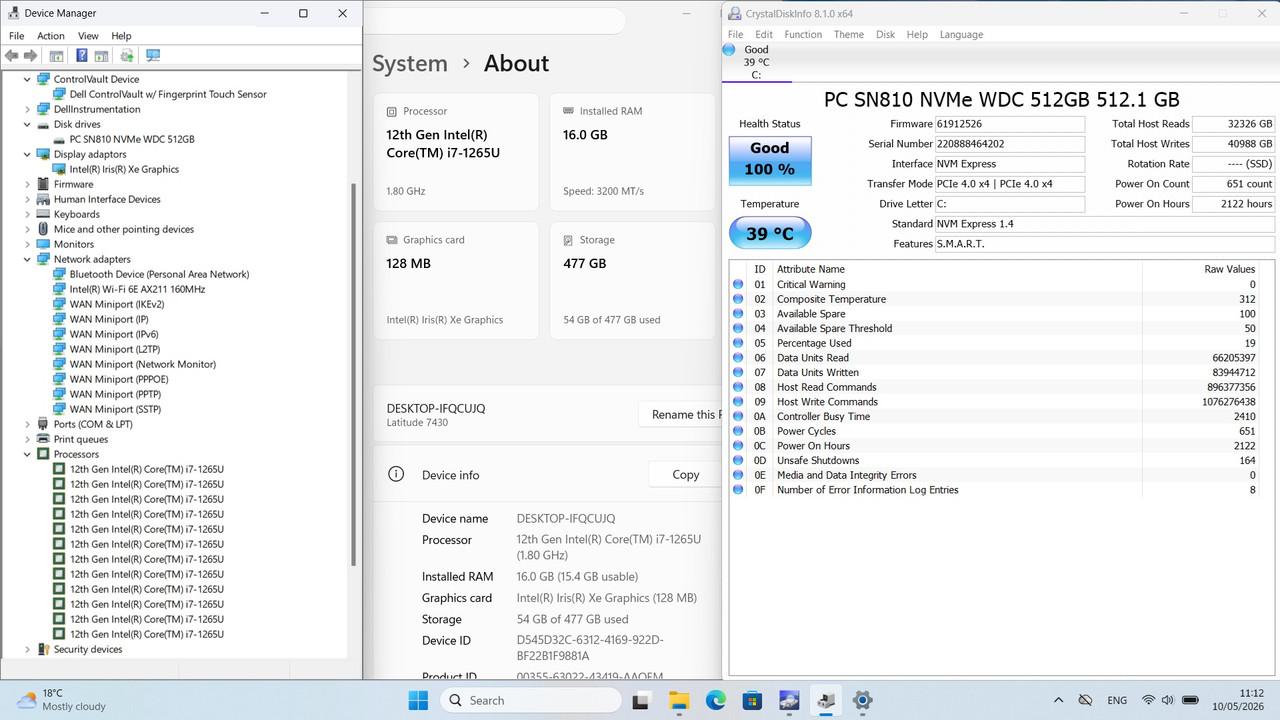1280x720 pixels.
Task: Click the Forward arrow in Device Manager toolbar
Action: [31, 56]
